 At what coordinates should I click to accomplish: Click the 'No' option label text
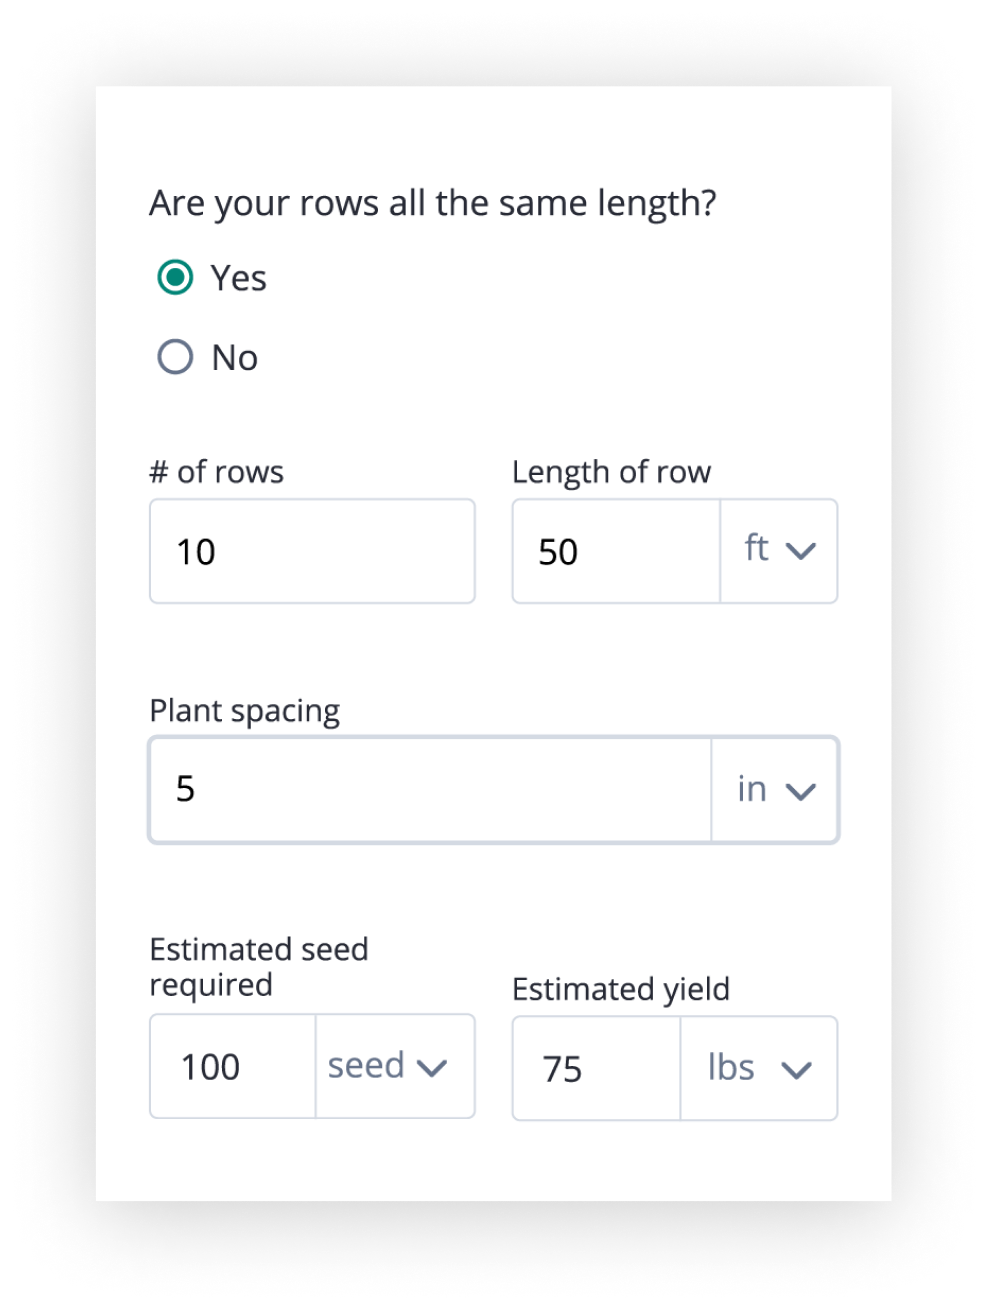pyautogui.click(x=235, y=358)
